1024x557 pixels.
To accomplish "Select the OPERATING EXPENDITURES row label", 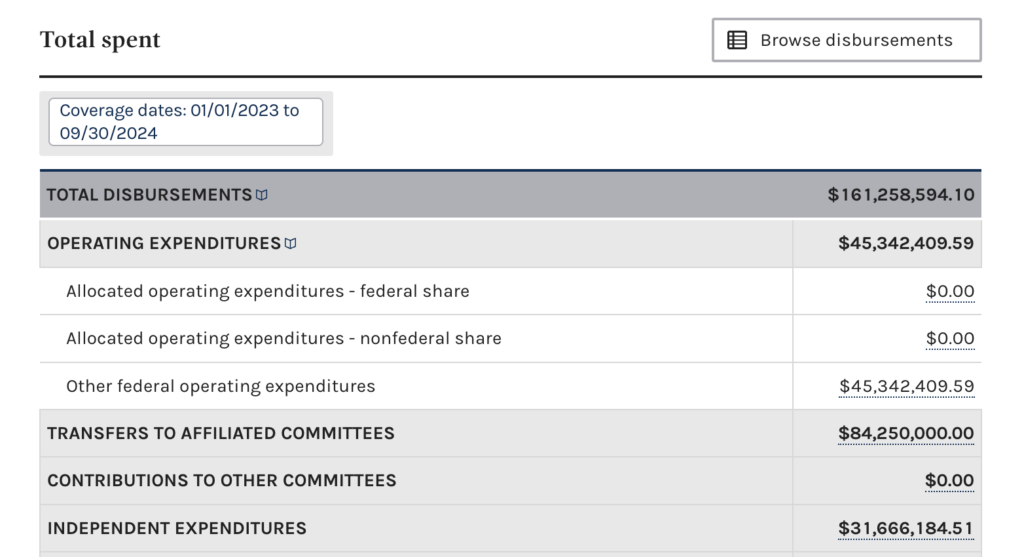I will click(164, 243).
